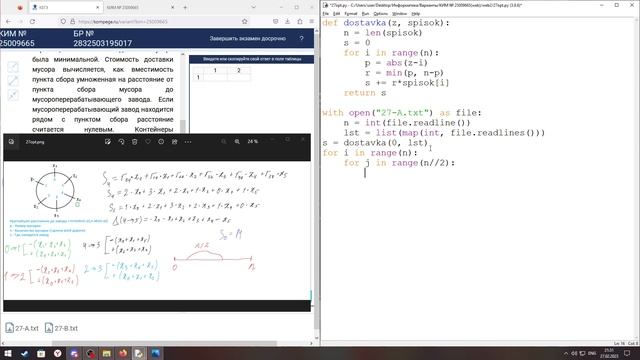Viewport: 640px width, 360px height.
Task: Download the 27-A.txt file
Action: pos(22,328)
